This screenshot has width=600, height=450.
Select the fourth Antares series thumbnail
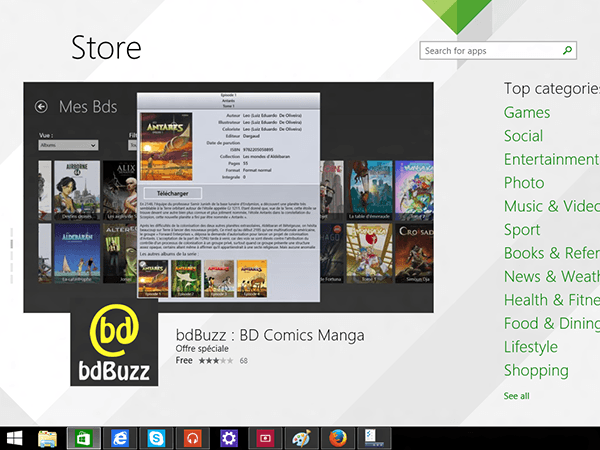[252, 279]
